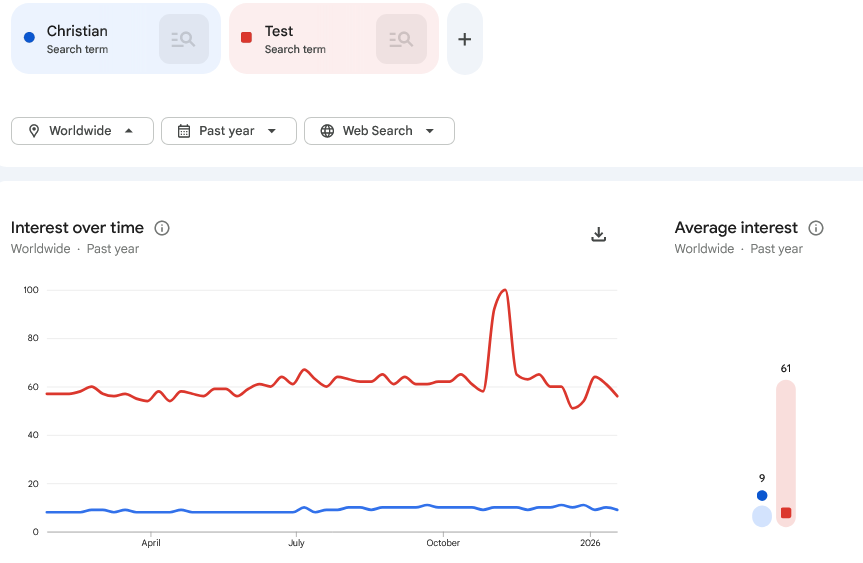The image size is (863, 563).
Task: Click the blue Christian color dot
Action: pos(29,38)
